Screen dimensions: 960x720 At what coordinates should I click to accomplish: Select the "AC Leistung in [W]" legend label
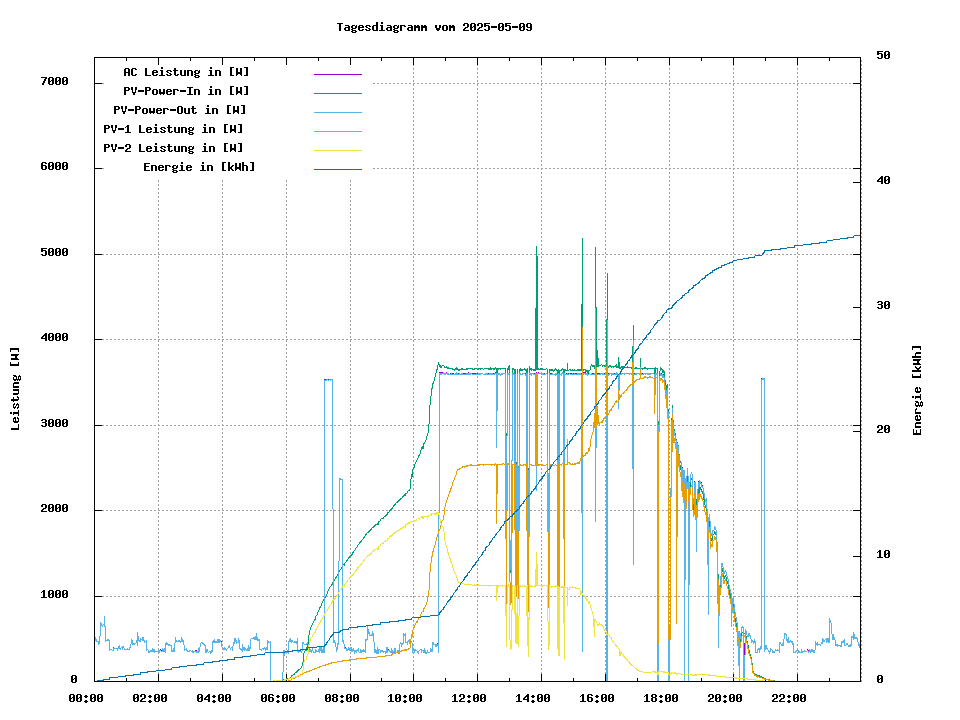coord(186,72)
